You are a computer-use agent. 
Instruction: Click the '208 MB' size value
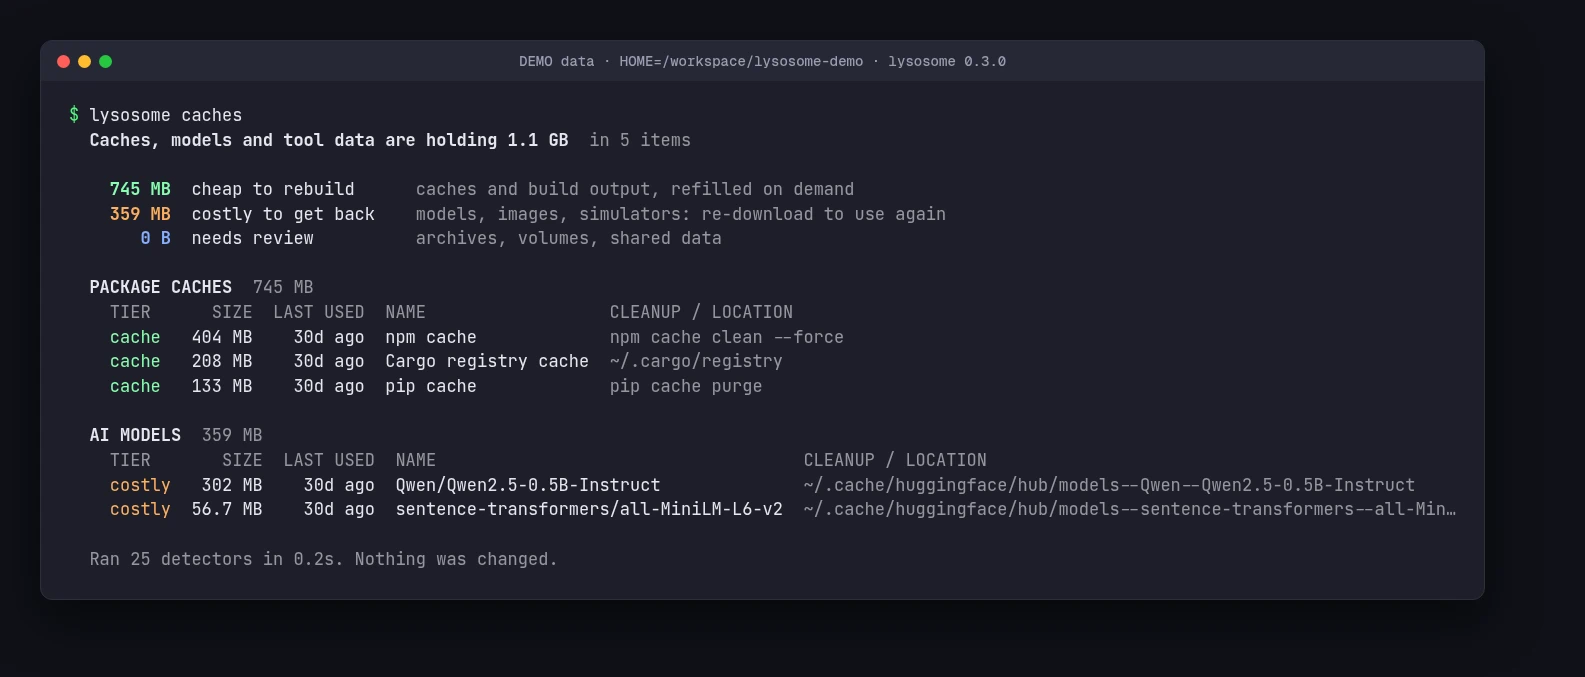tap(222, 361)
